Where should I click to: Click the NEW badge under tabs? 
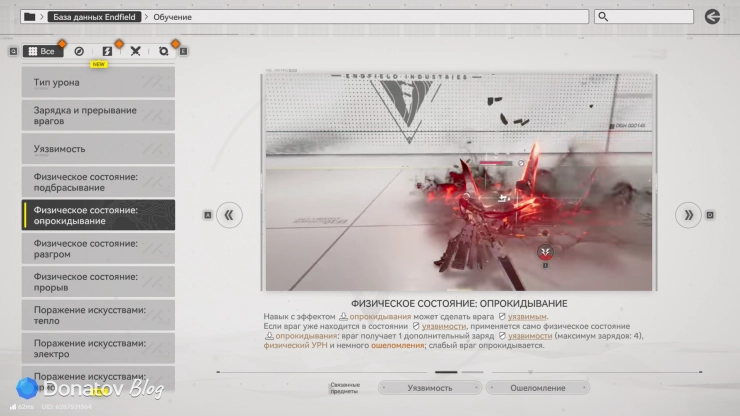(x=99, y=64)
